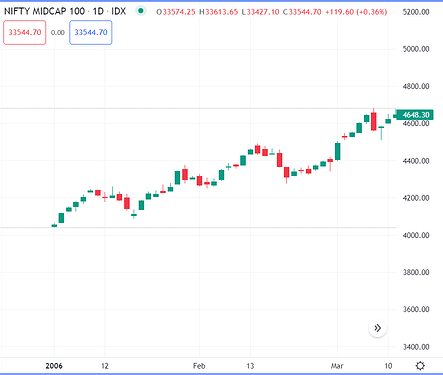The width and height of the screenshot is (443, 375).
Task: Click the low value L33427.10
Action: click(x=261, y=12)
